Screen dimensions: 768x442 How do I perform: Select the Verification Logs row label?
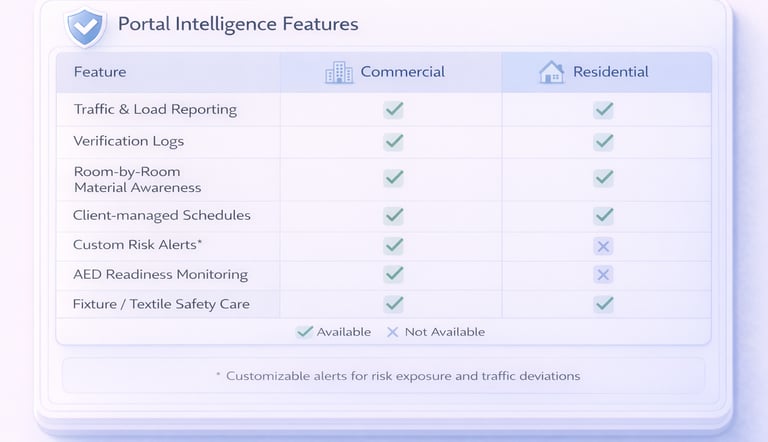[128, 141]
